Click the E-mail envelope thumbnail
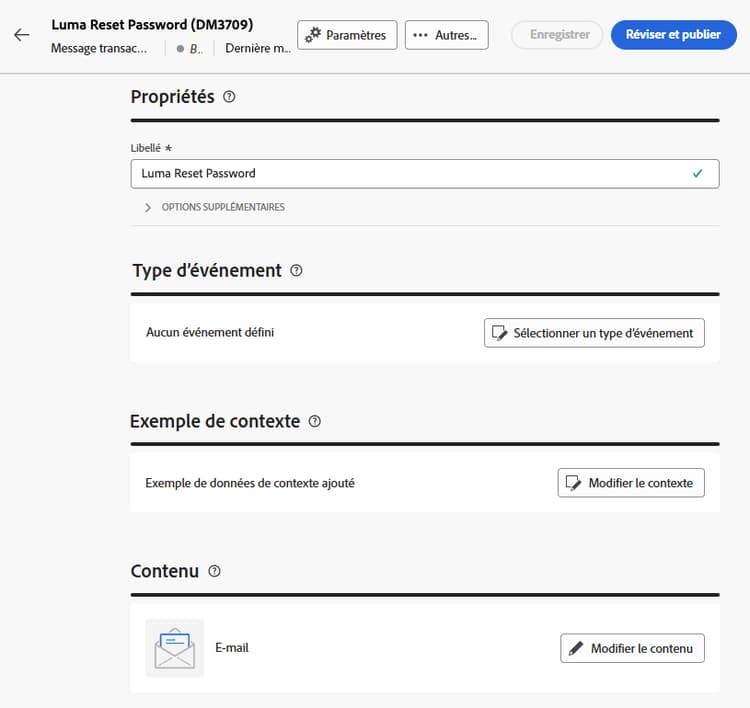The image size is (750, 708). (174, 648)
